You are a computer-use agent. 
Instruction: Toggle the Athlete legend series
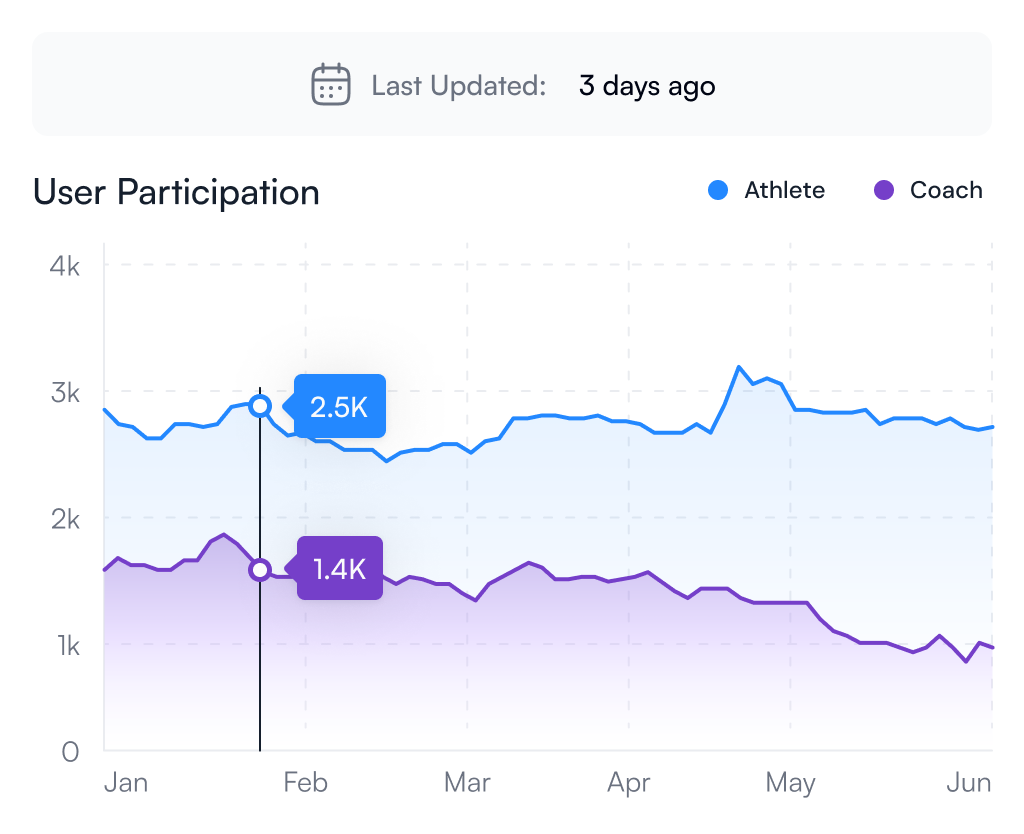(766, 190)
